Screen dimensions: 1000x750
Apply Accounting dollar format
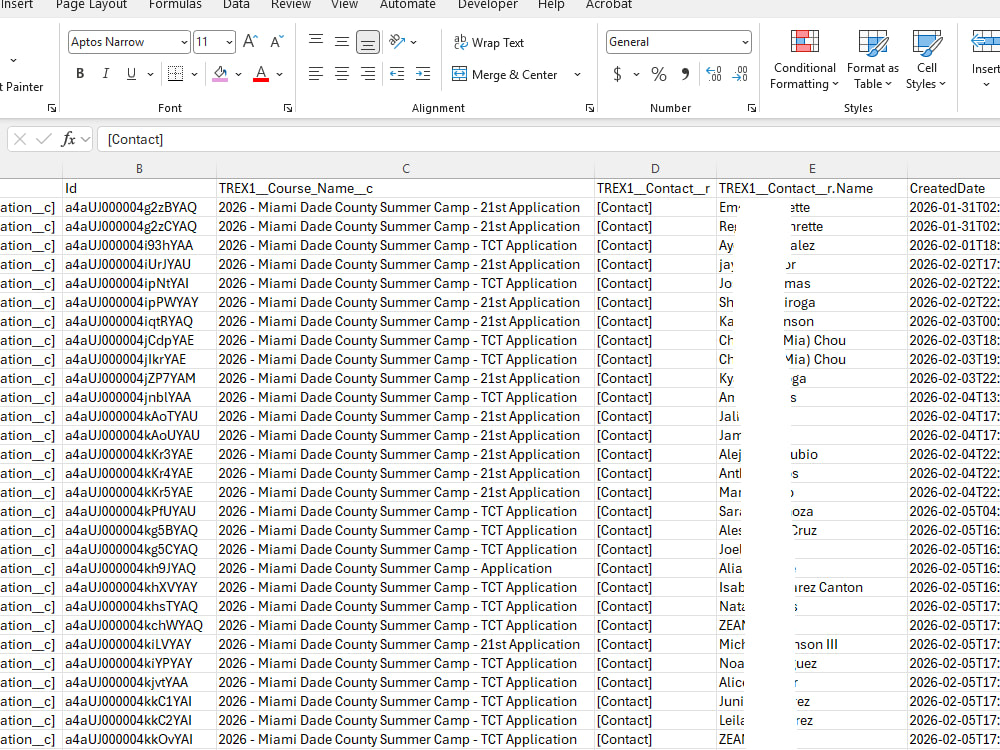pyautogui.click(x=617, y=74)
